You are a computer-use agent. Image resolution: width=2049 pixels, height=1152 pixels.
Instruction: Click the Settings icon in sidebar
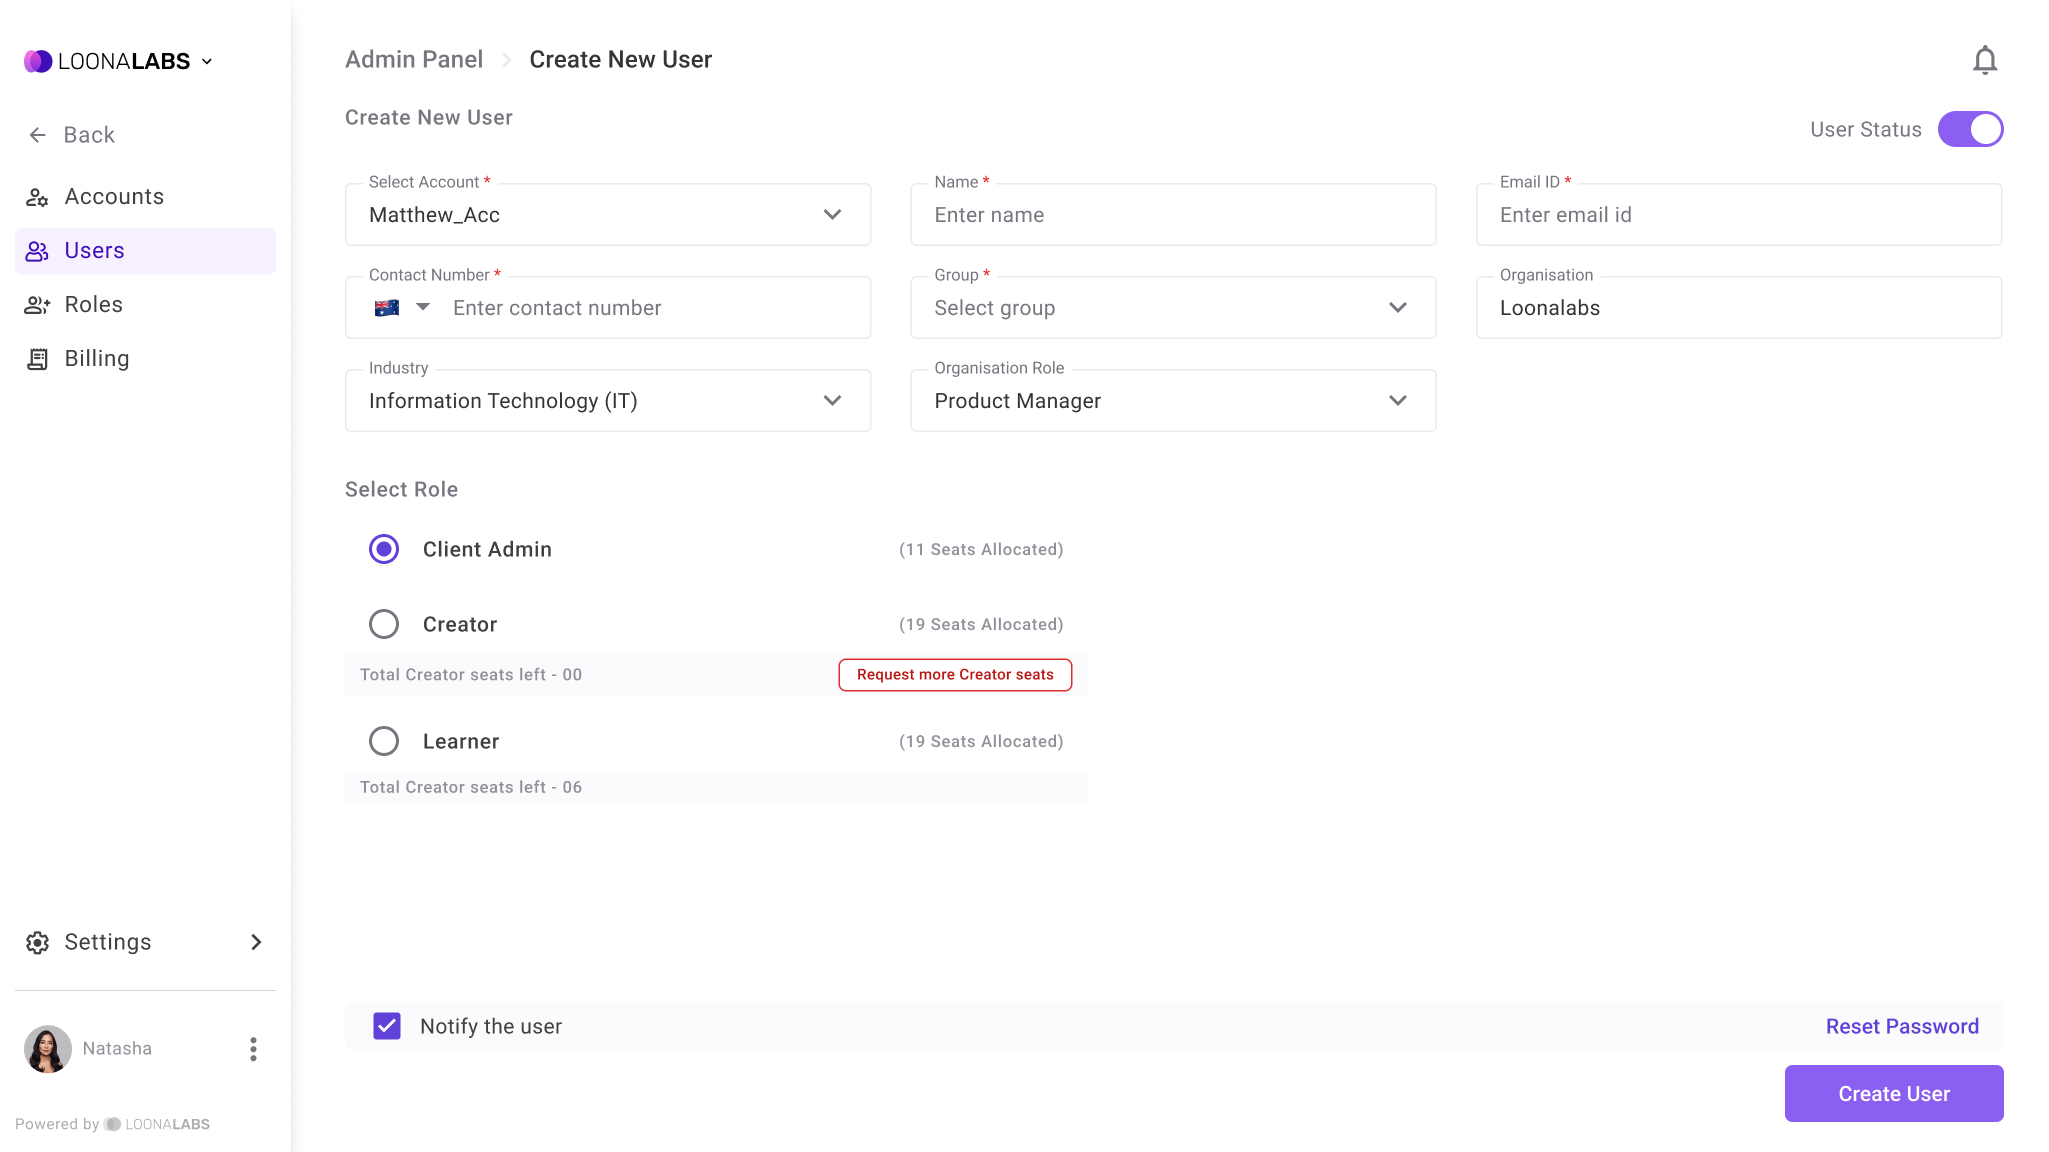point(38,942)
